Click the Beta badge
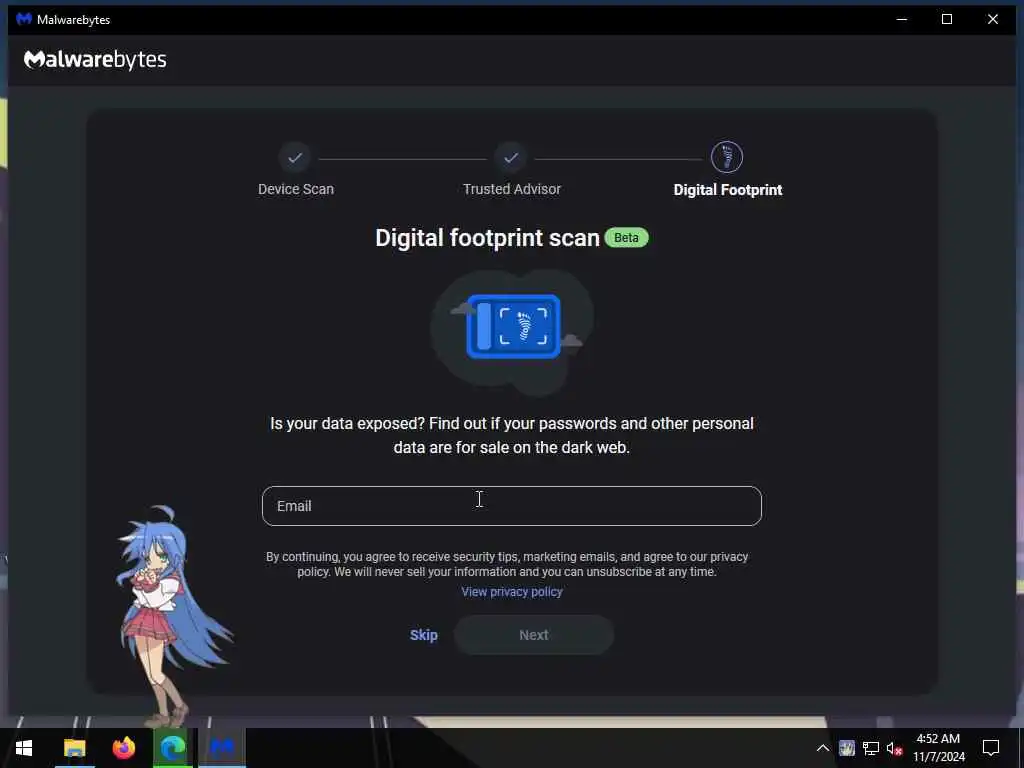The width and height of the screenshot is (1024, 768). [x=626, y=238]
